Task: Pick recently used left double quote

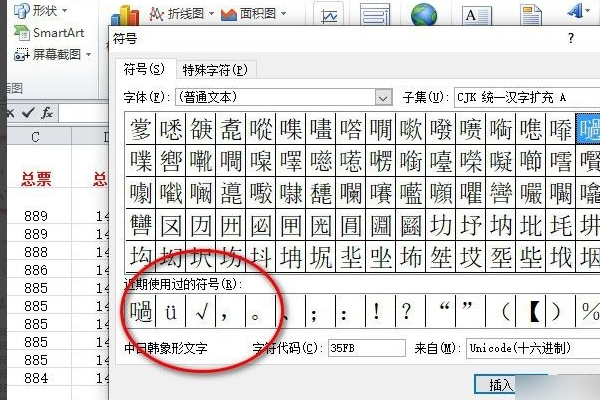Action: (440, 311)
